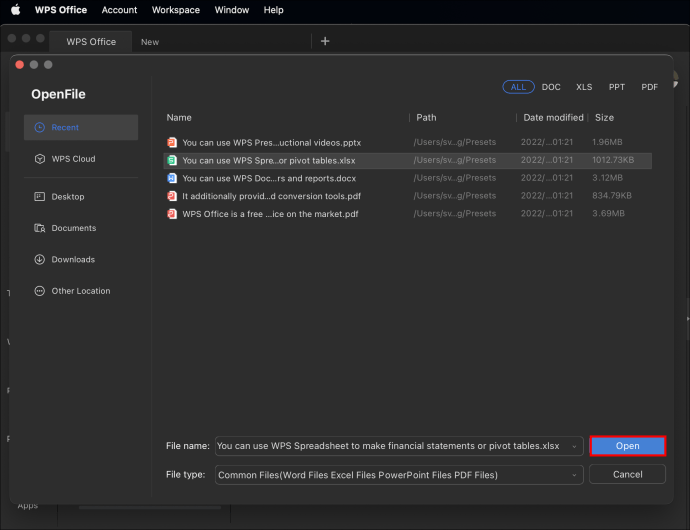Click the WPS Cloud cube icon
Image resolution: width=690 pixels, height=530 pixels.
tap(40, 159)
